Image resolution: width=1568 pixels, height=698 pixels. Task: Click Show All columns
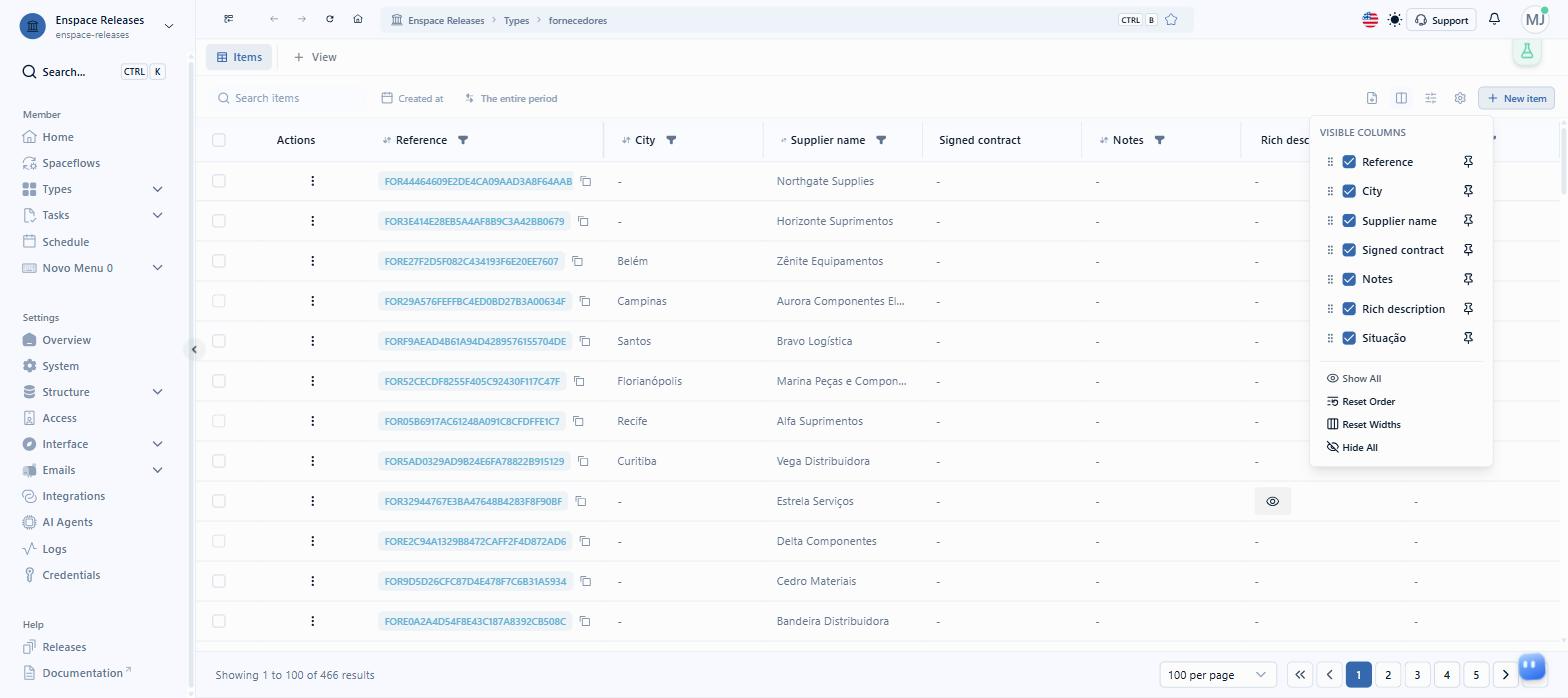click(x=1354, y=379)
